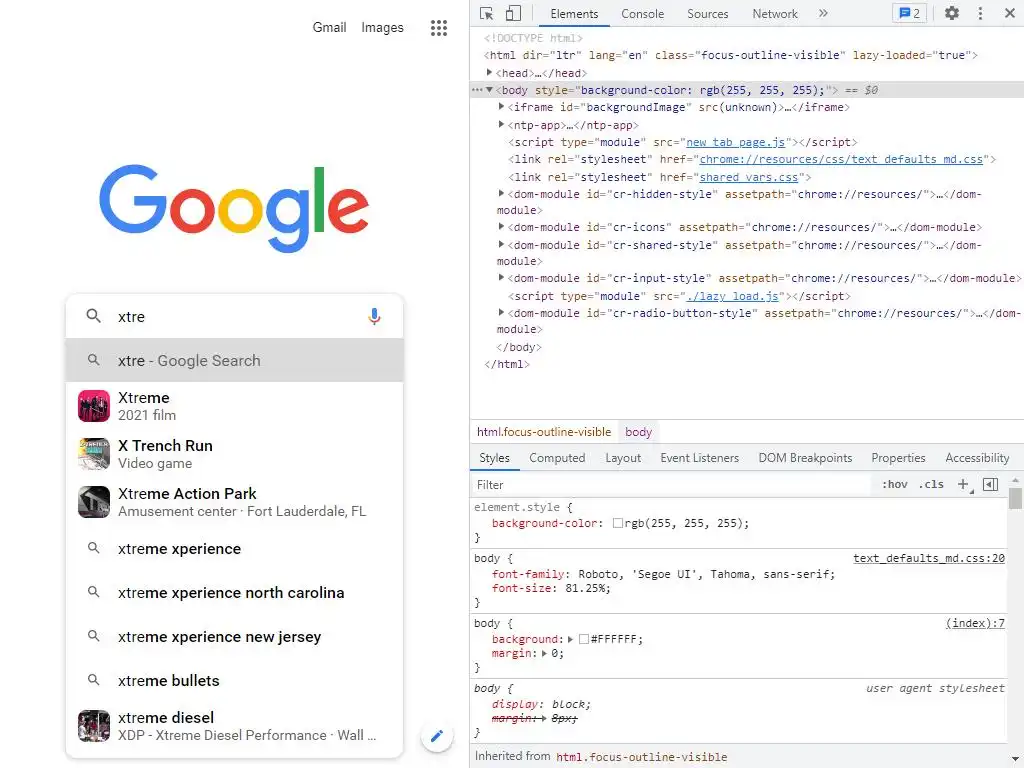Open the Event Listeners tab

click(699, 458)
